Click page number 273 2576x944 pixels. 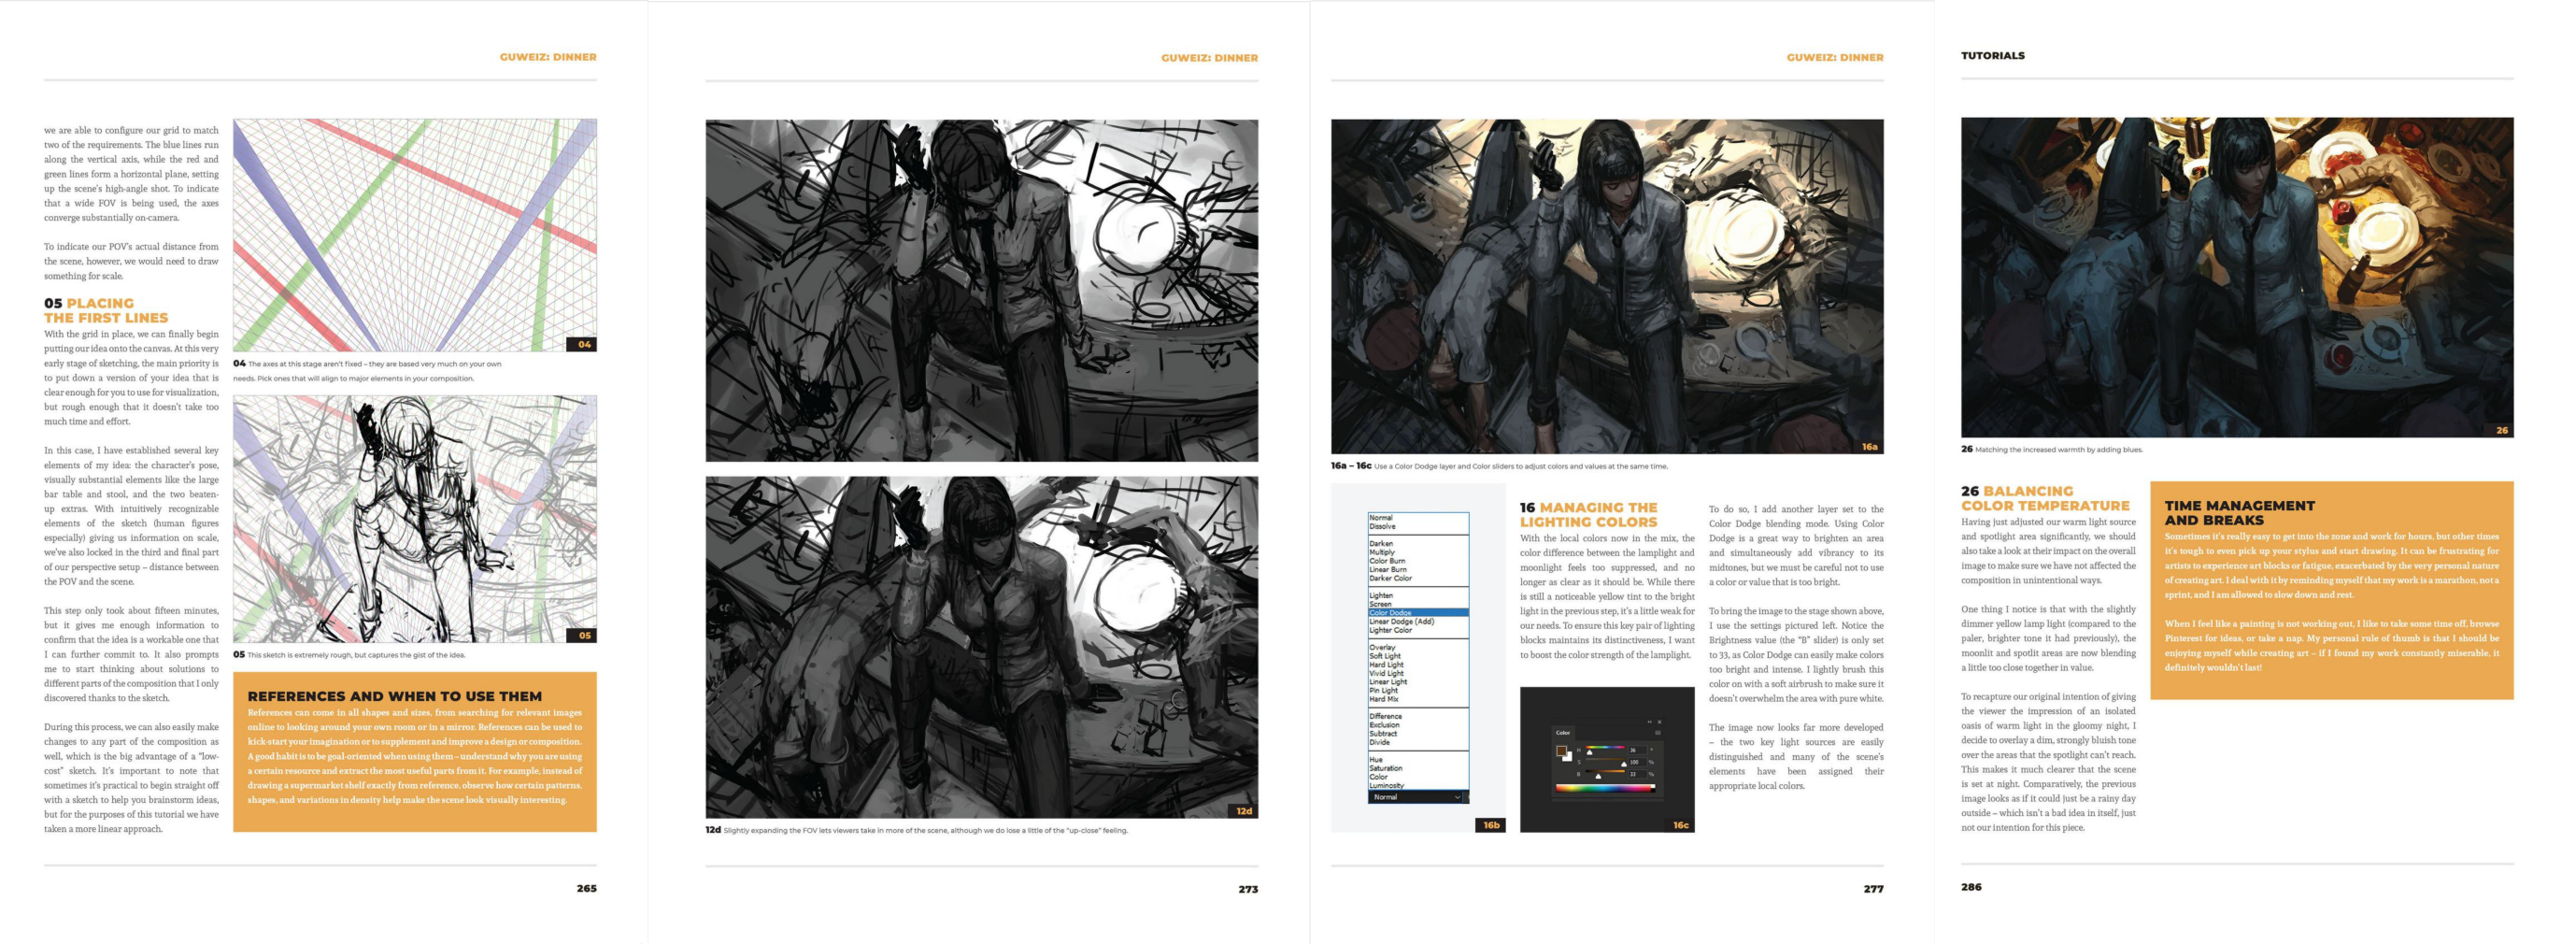1248,889
